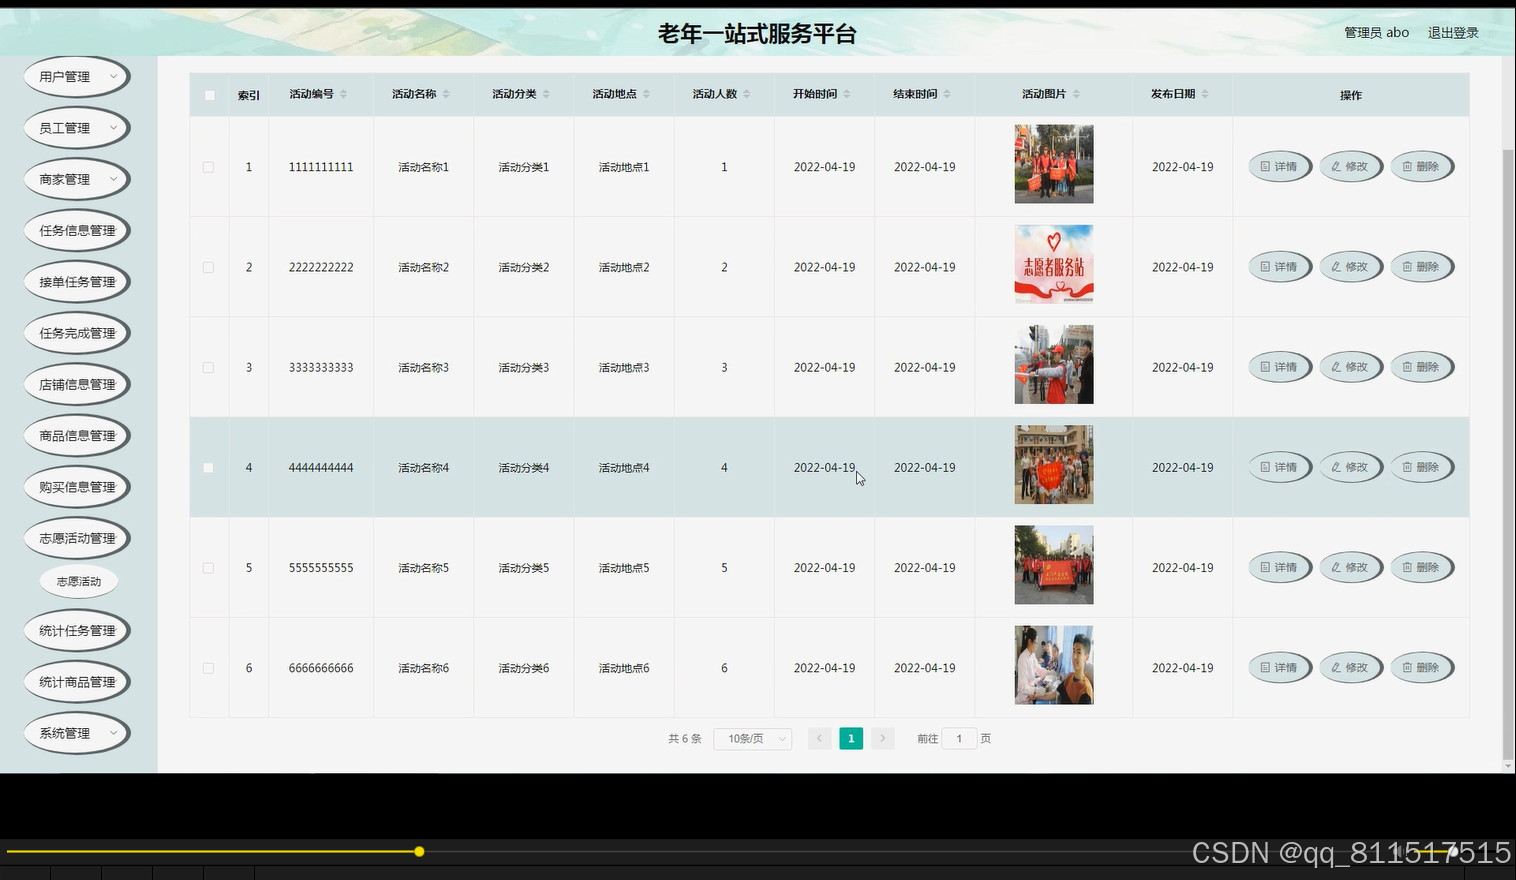Click 修改 button for 活动名称6
The height and width of the screenshot is (880, 1516).
[1350, 668]
